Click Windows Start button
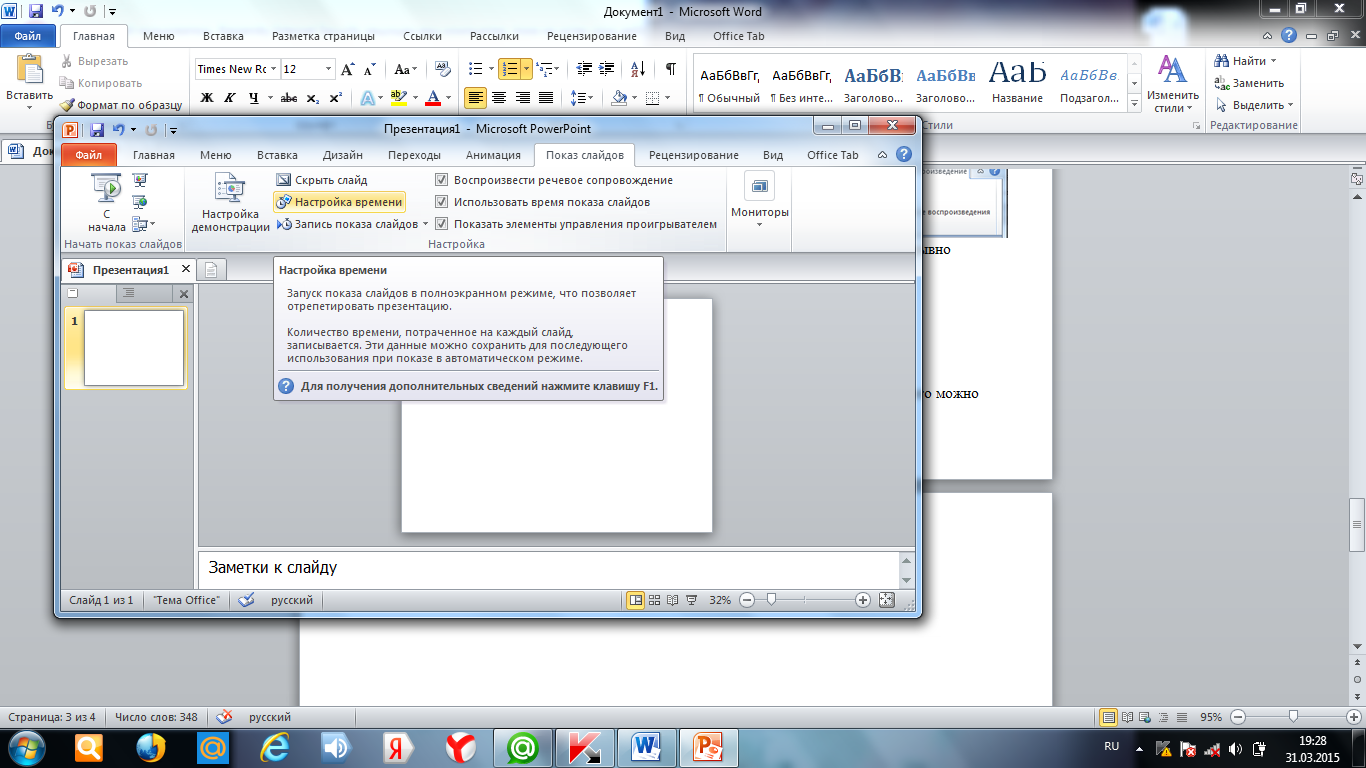This screenshot has width=1366, height=768. 27,747
